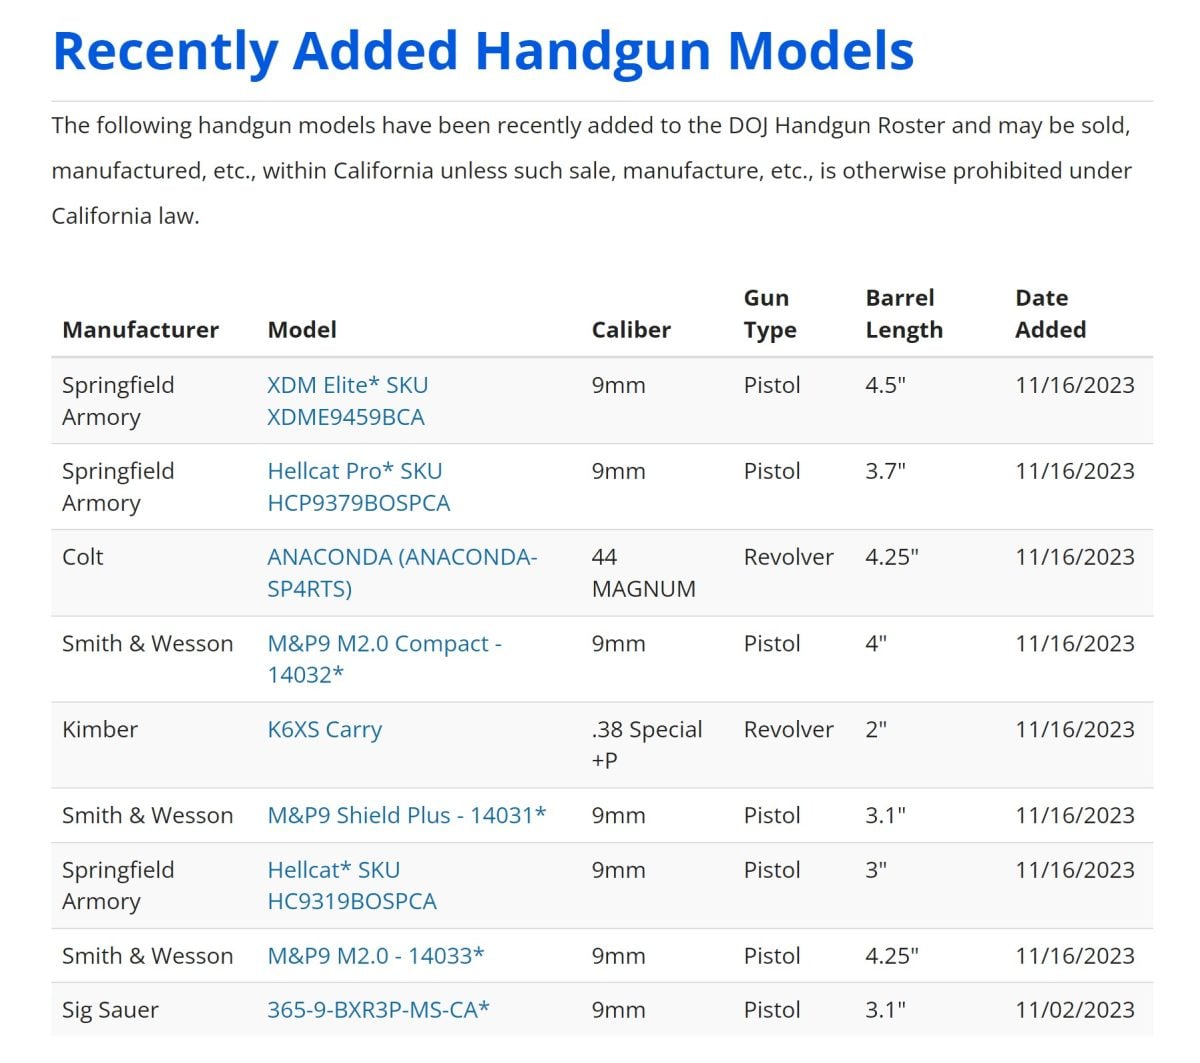Click the Date Added column header
The width and height of the screenshot is (1200, 1063).
tap(1050, 314)
